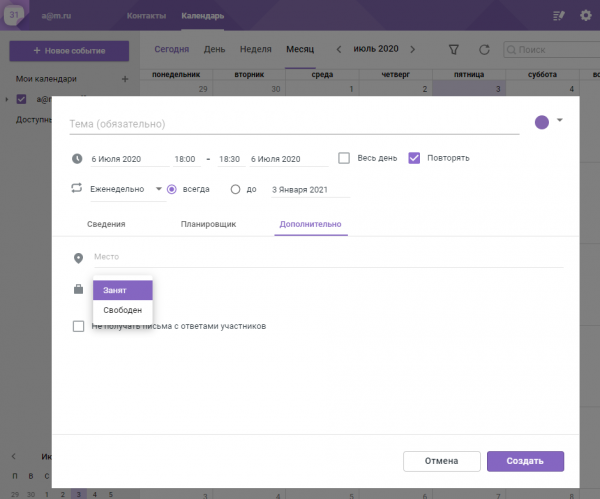Click the briefcase availability icon
The height and width of the screenshot is (499, 600).
[x=78, y=290]
